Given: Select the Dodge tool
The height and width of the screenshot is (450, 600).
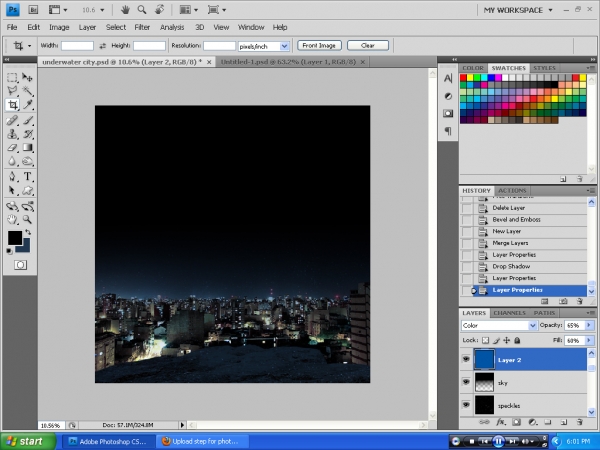Looking at the screenshot, I should click(27, 161).
